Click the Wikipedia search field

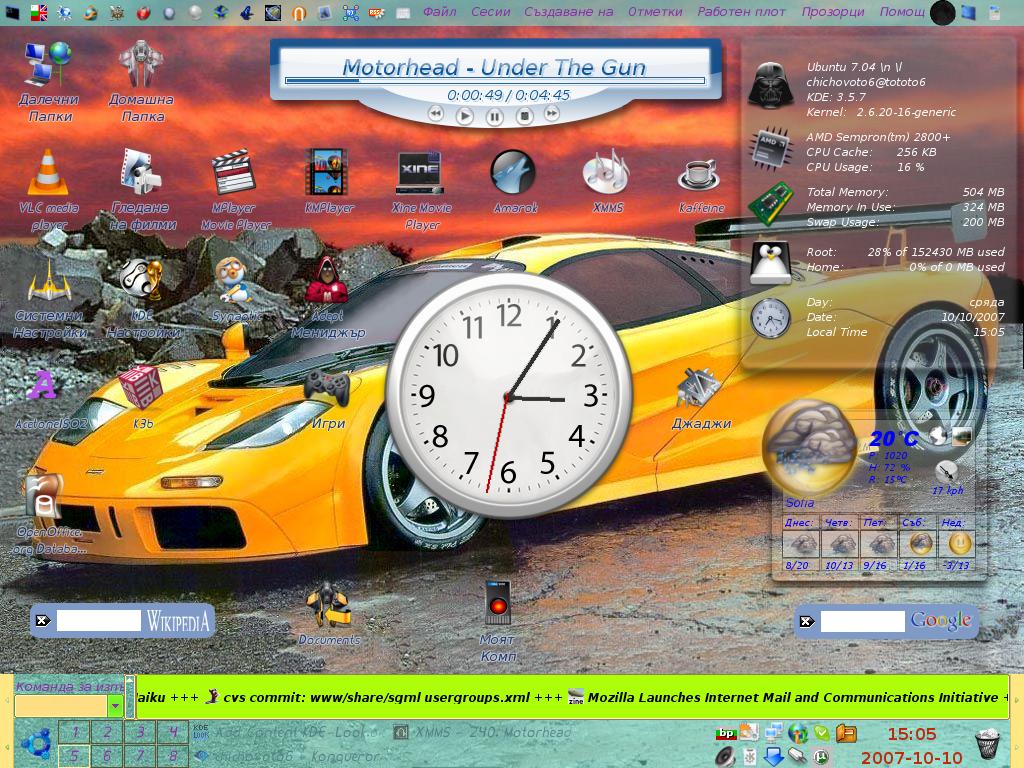point(99,620)
